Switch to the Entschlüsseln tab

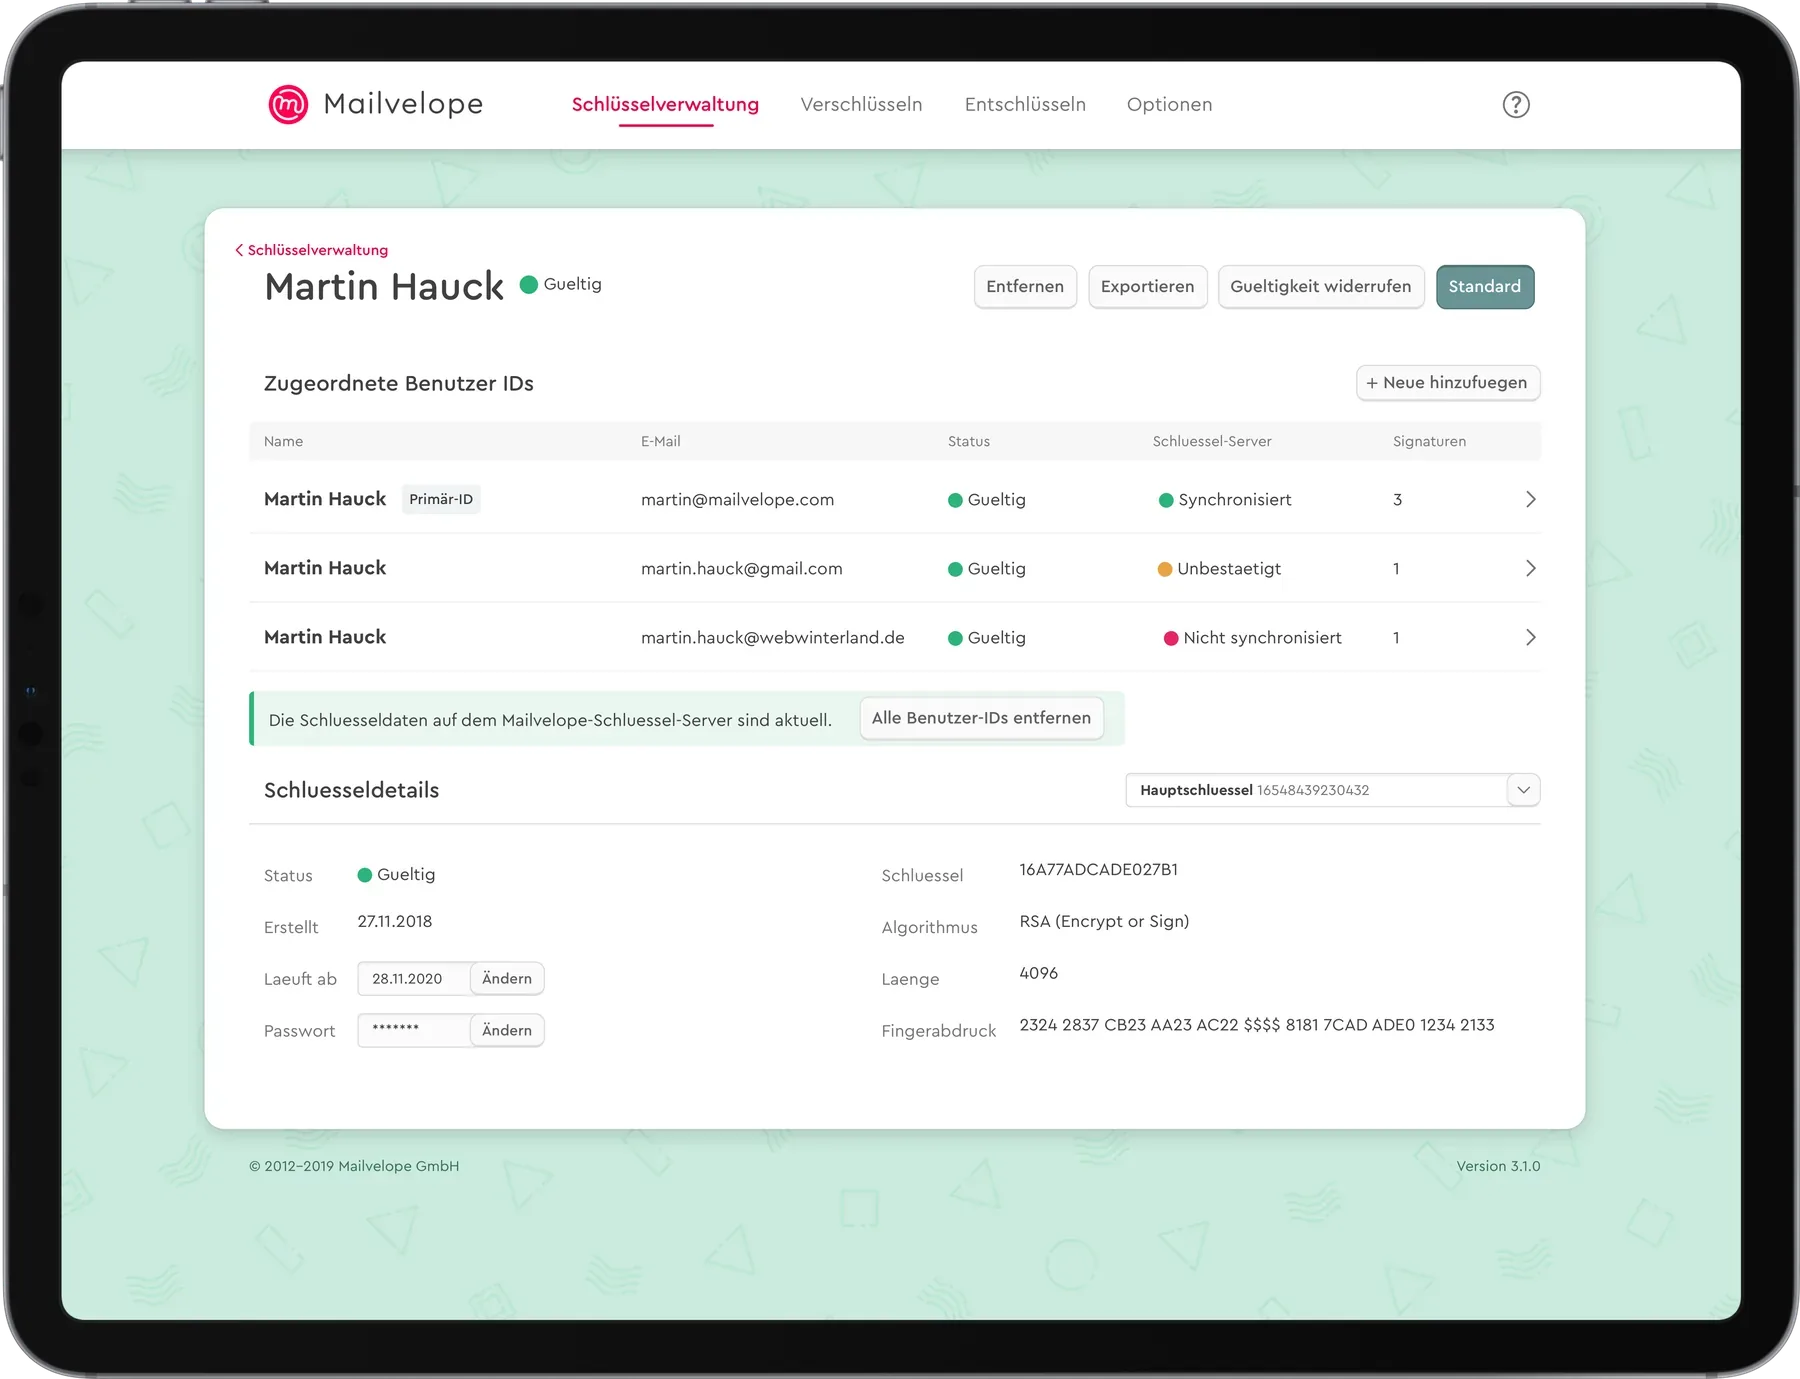coord(1025,104)
